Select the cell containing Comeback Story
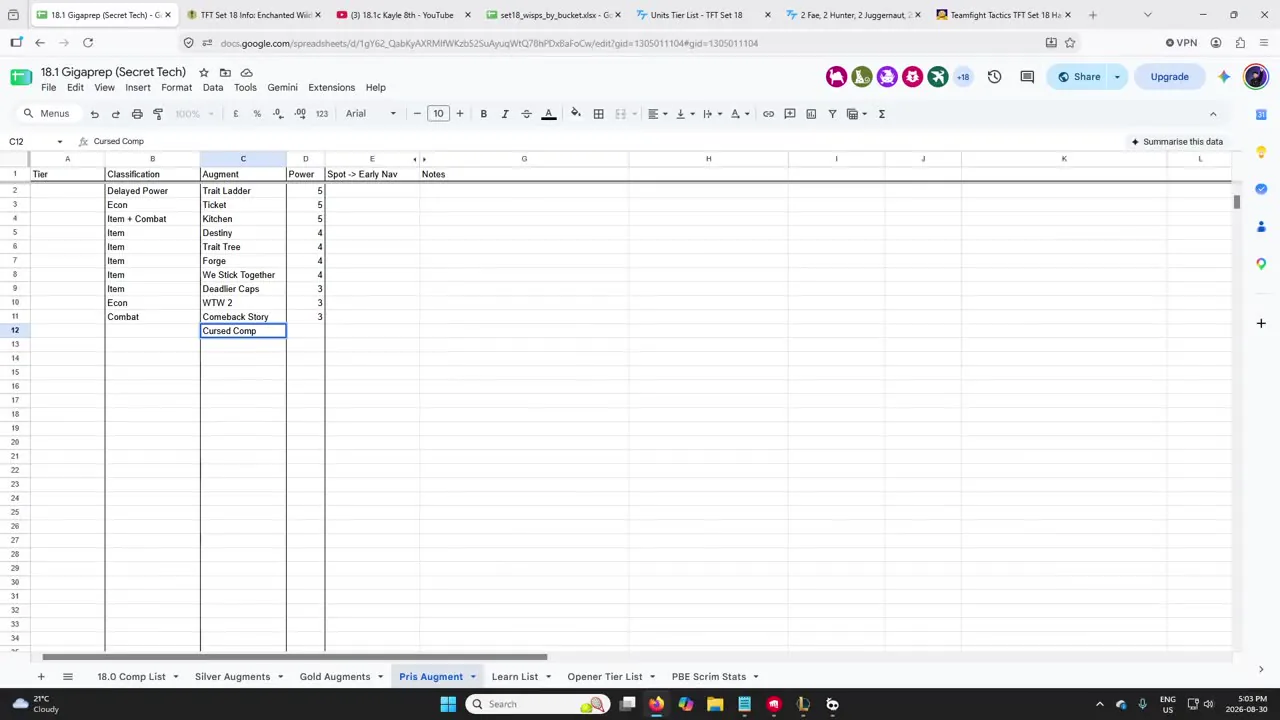This screenshot has width=1280, height=720. point(243,317)
